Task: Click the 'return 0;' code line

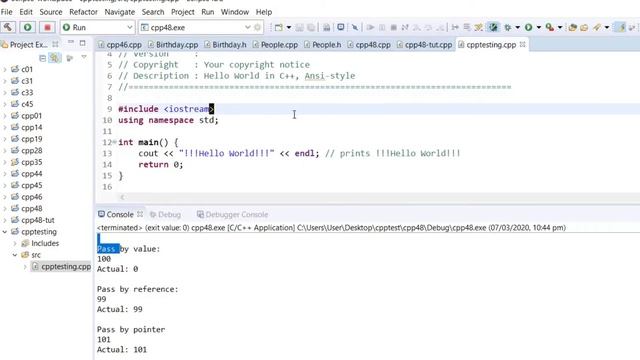Action: pos(161,164)
